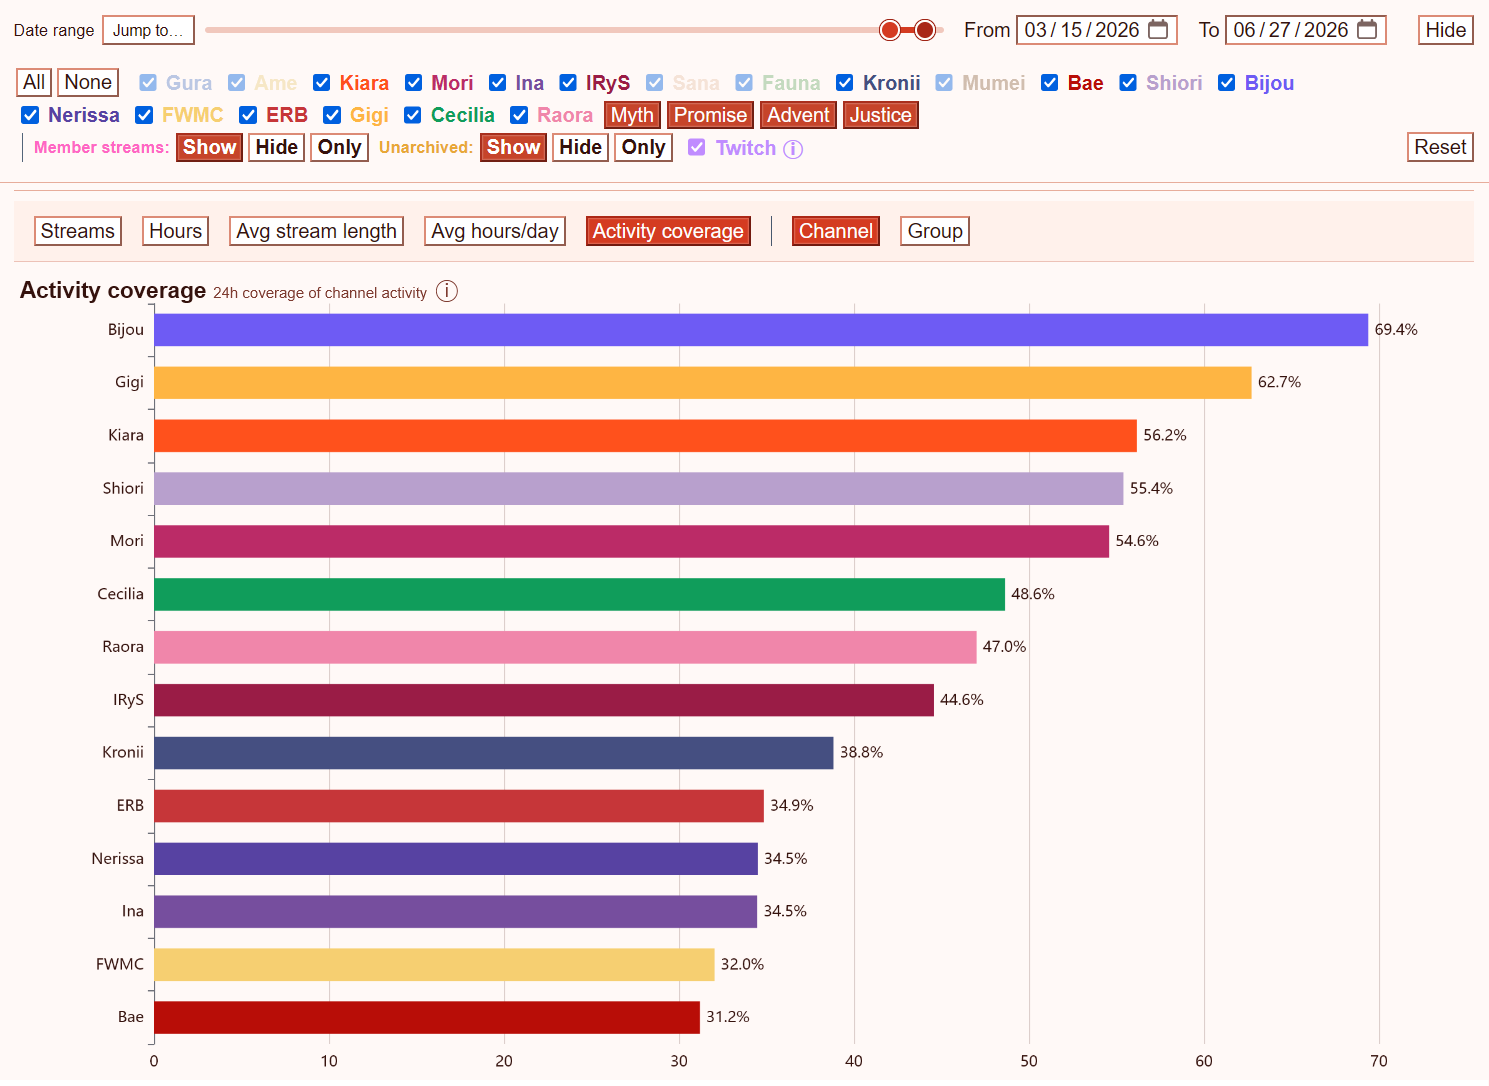Image resolution: width=1489 pixels, height=1086 pixels.
Task: Click the Shiori 55.4% bar
Action: (x=639, y=489)
